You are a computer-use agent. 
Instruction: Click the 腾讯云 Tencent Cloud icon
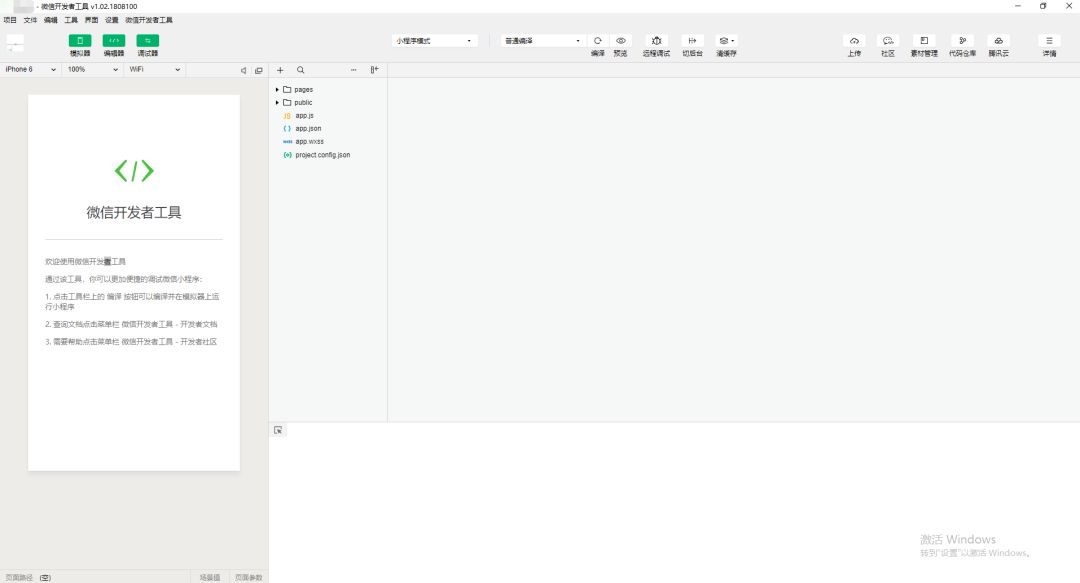pyautogui.click(x=999, y=41)
